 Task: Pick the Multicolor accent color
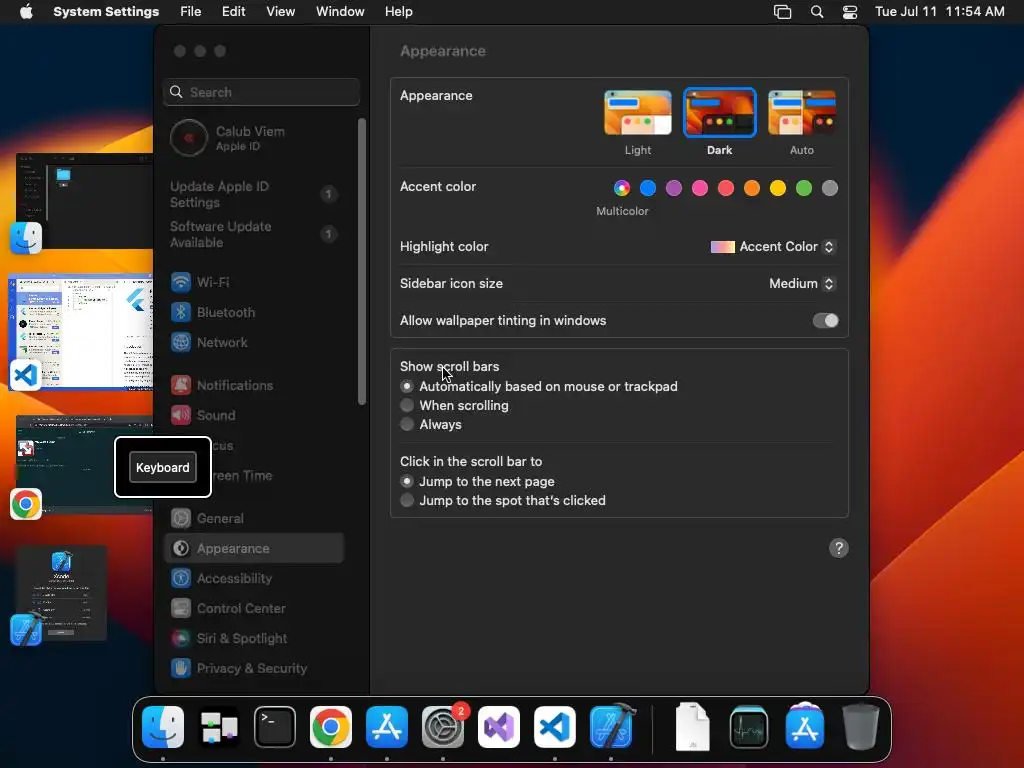(622, 188)
